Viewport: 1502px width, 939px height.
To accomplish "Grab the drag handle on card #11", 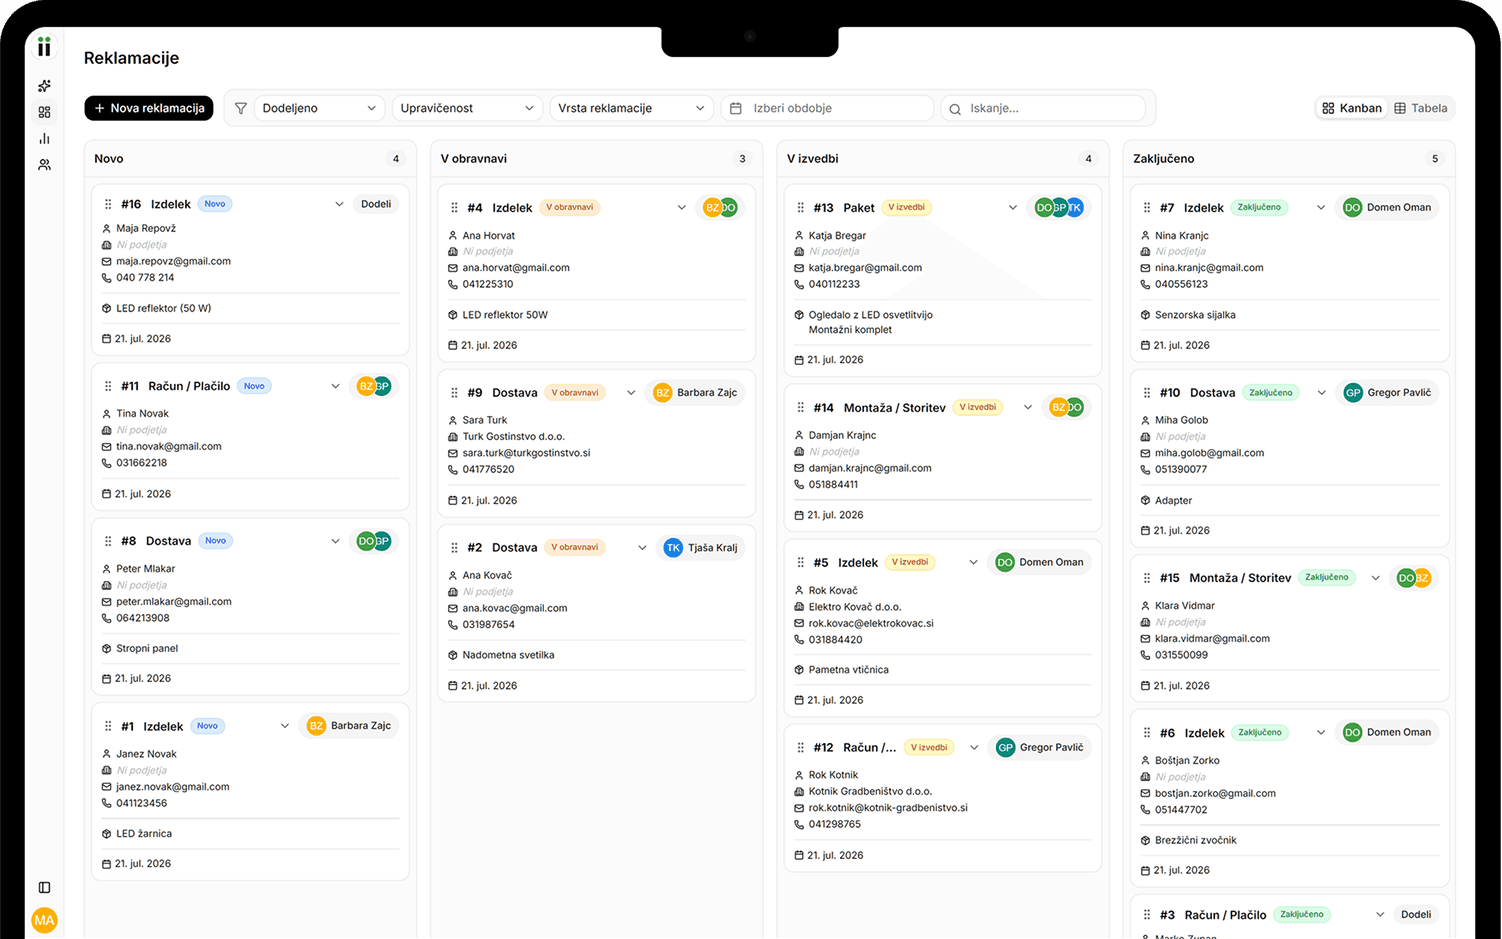I will pos(108,386).
